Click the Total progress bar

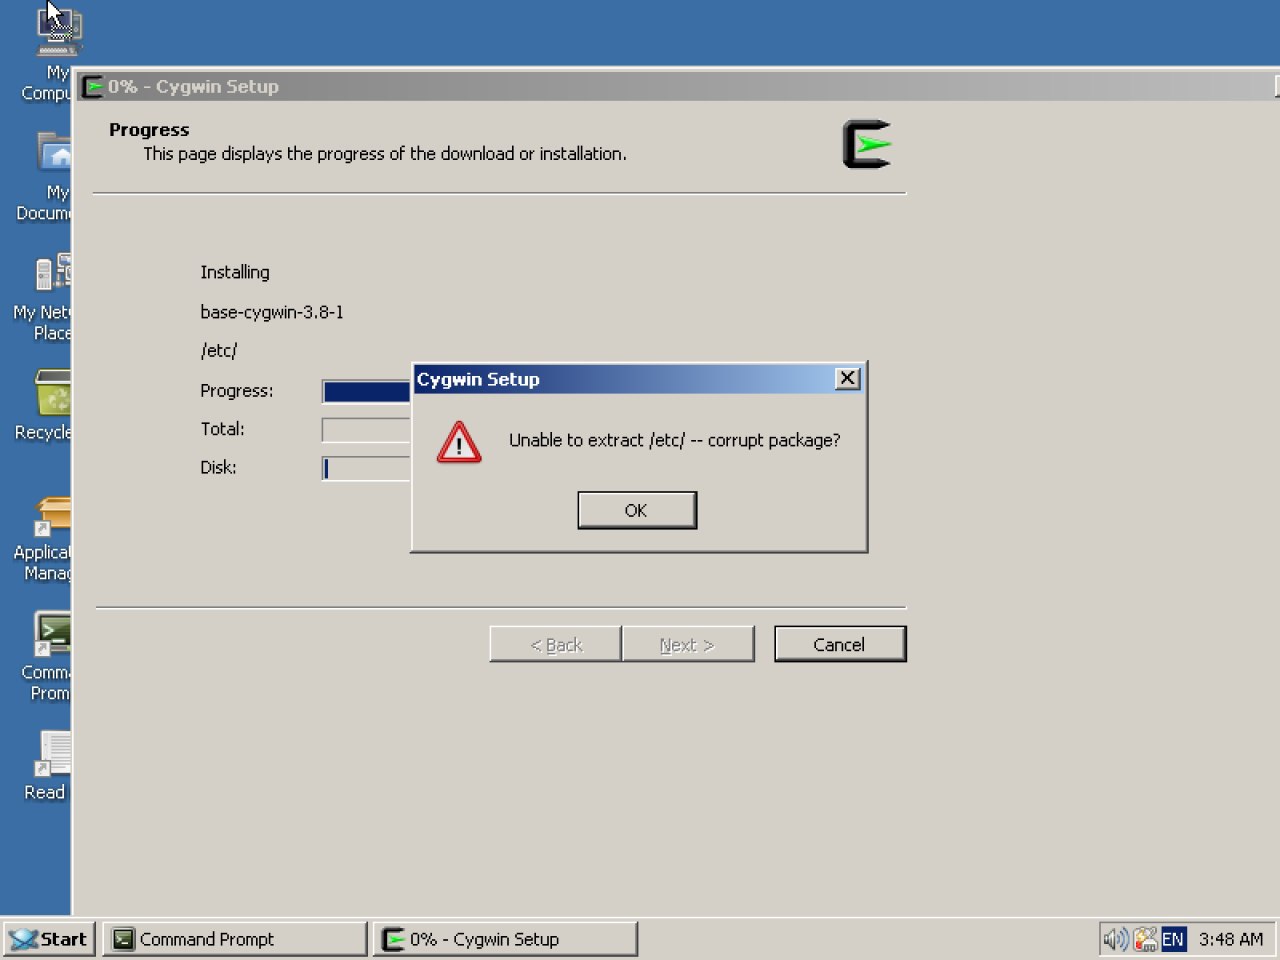(366, 430)
